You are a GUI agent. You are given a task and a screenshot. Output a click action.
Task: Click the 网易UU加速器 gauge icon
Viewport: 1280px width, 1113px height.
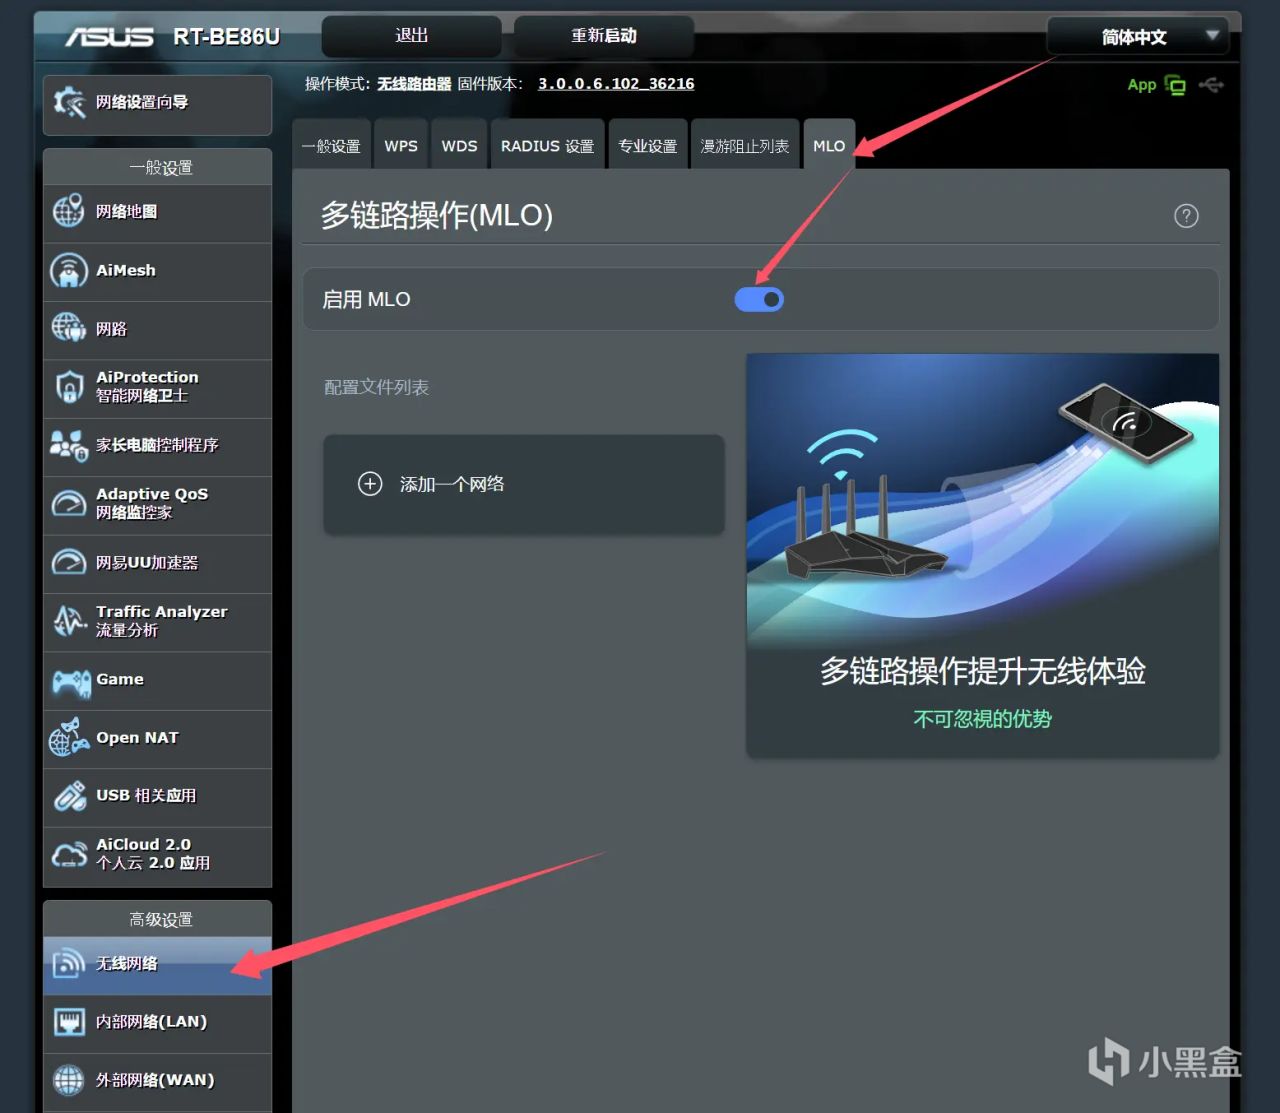(68, 562)
